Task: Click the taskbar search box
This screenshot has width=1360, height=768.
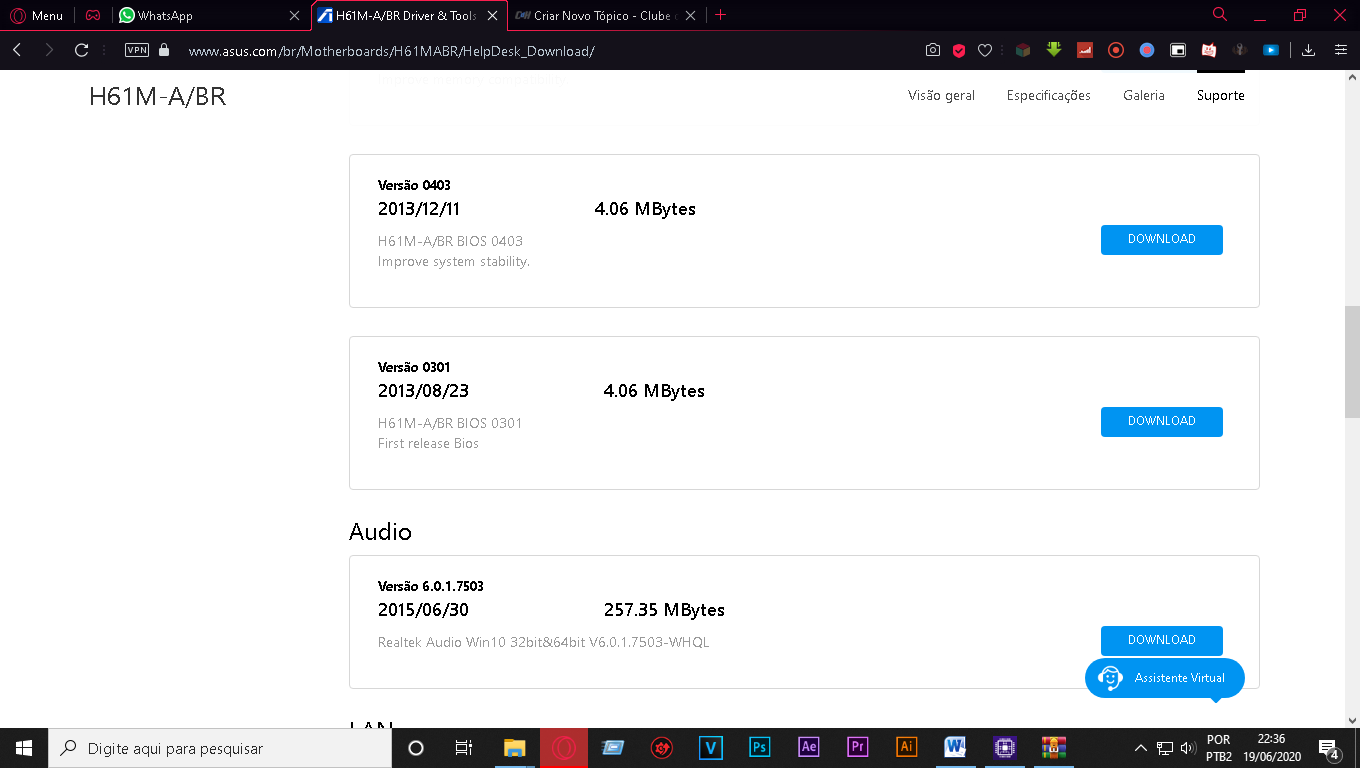Action: [x=220, y=748]
